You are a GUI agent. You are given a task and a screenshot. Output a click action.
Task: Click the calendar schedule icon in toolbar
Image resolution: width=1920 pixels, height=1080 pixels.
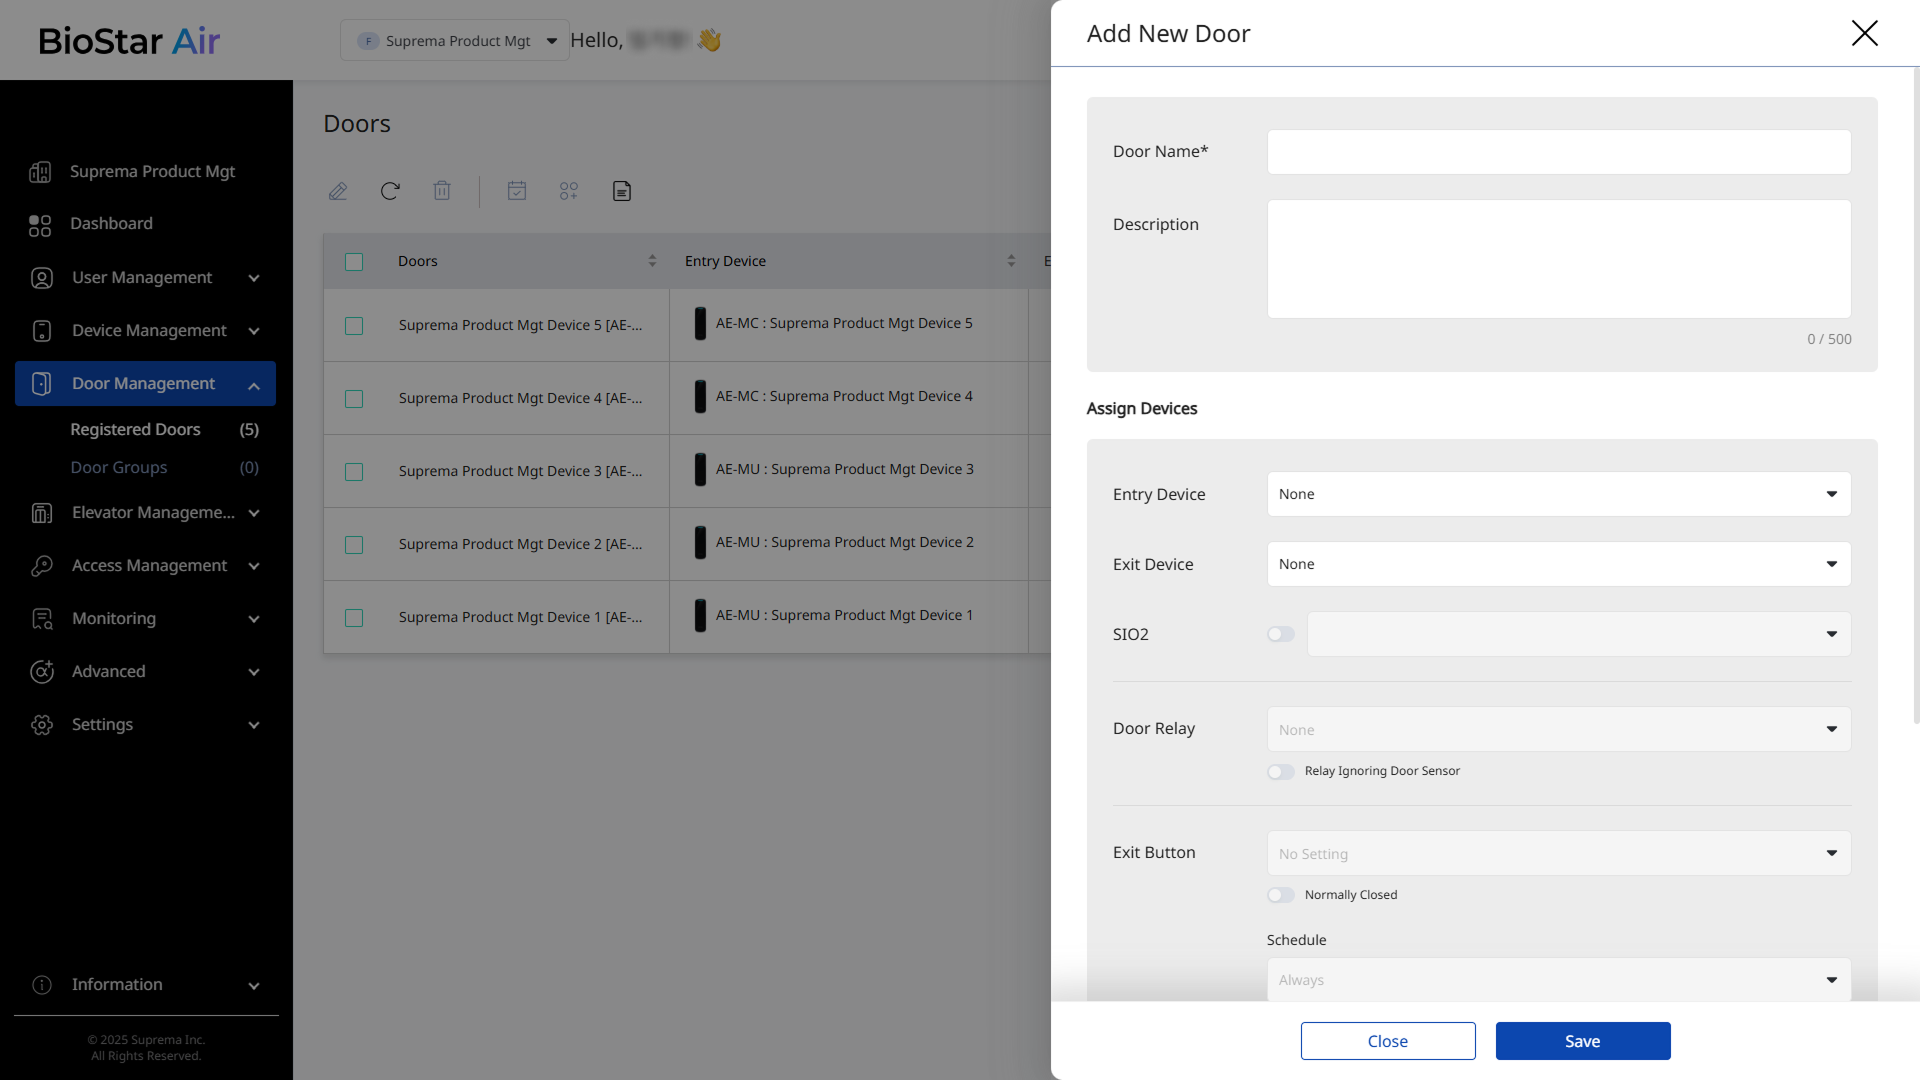(517, 191)
